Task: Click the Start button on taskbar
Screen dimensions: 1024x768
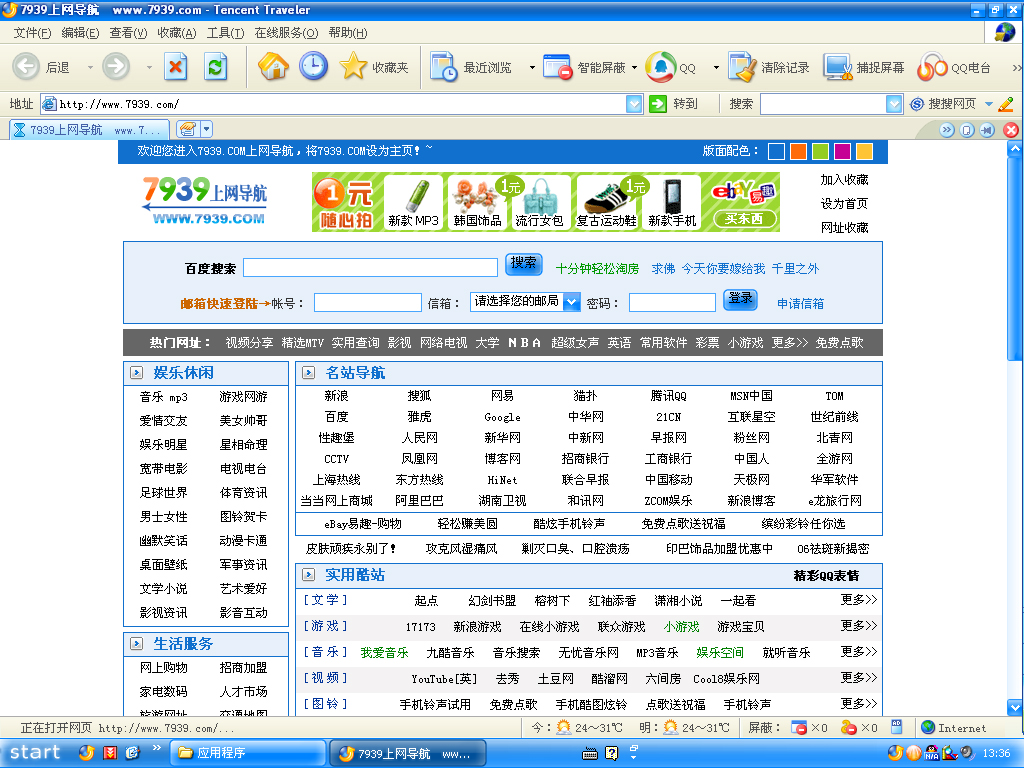Action: pos(35,753)
